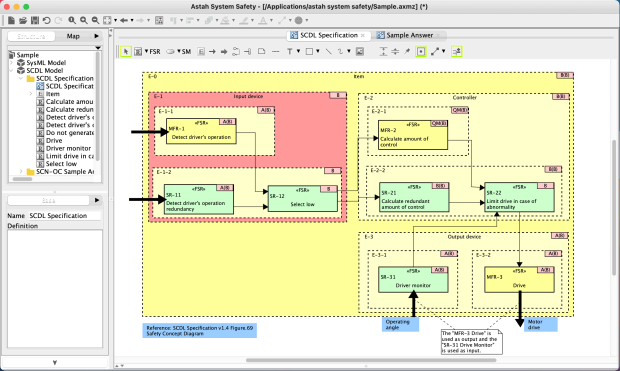Click the vertical spacing compress icon

(x=395, y=51)
